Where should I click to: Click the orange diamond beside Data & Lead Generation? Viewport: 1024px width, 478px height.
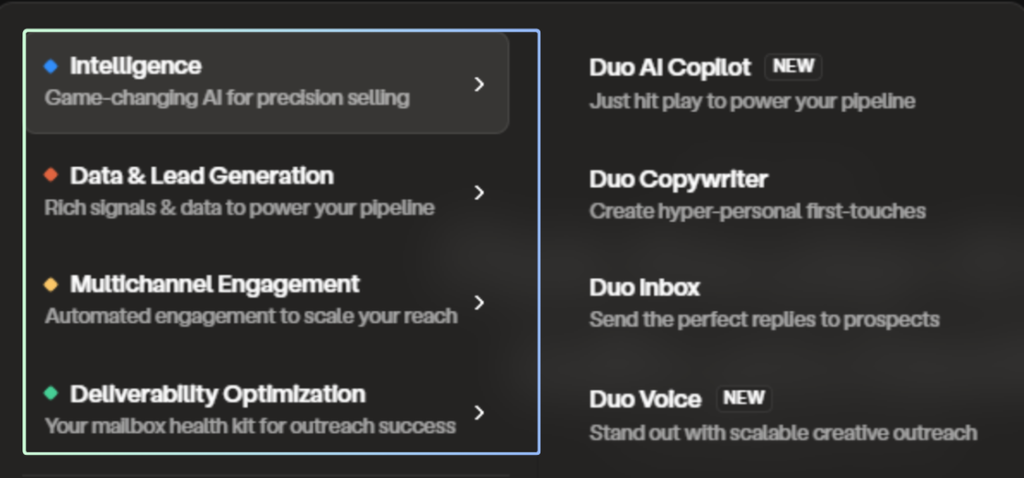pyautogui.click(x=51, y=176)
